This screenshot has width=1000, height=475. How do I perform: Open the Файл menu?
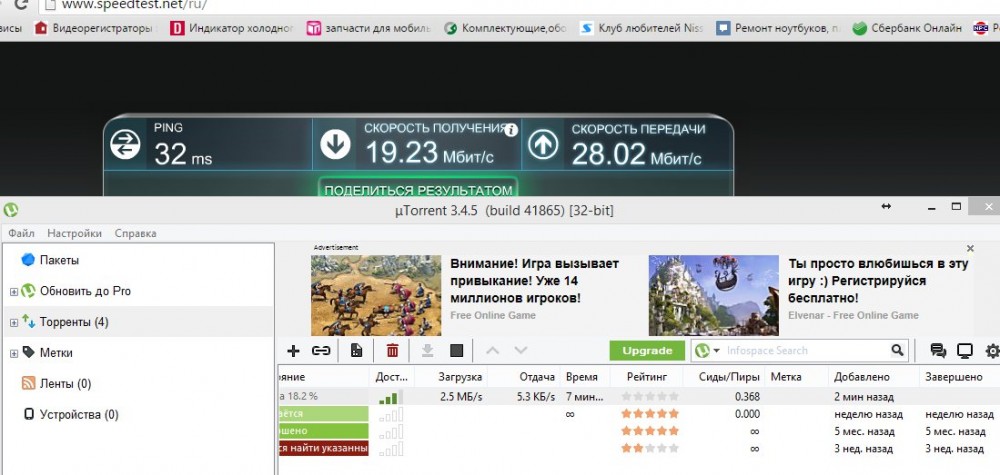point(21,233)
